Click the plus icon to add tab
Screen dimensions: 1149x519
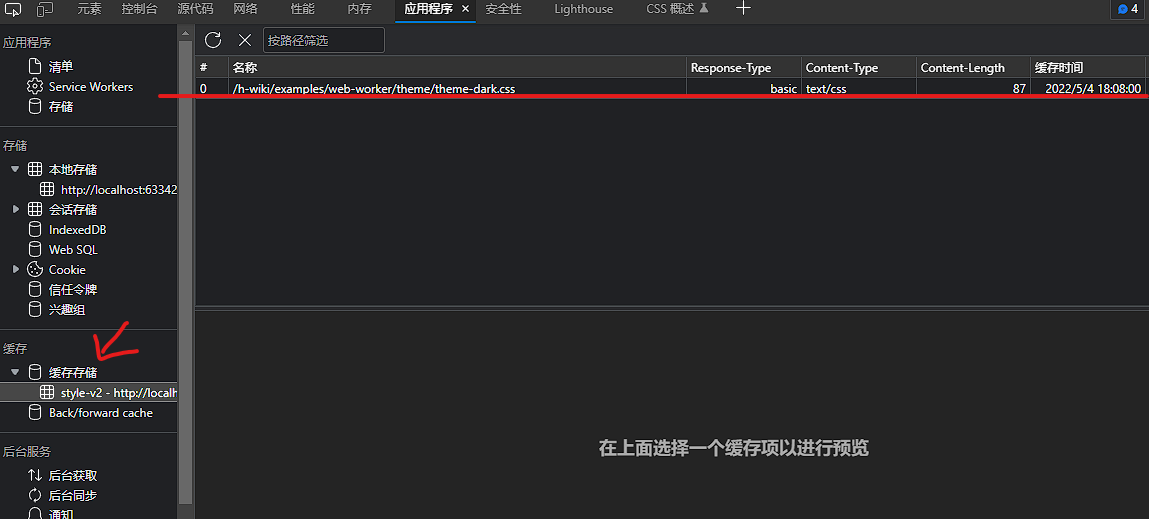pos(743,9)
